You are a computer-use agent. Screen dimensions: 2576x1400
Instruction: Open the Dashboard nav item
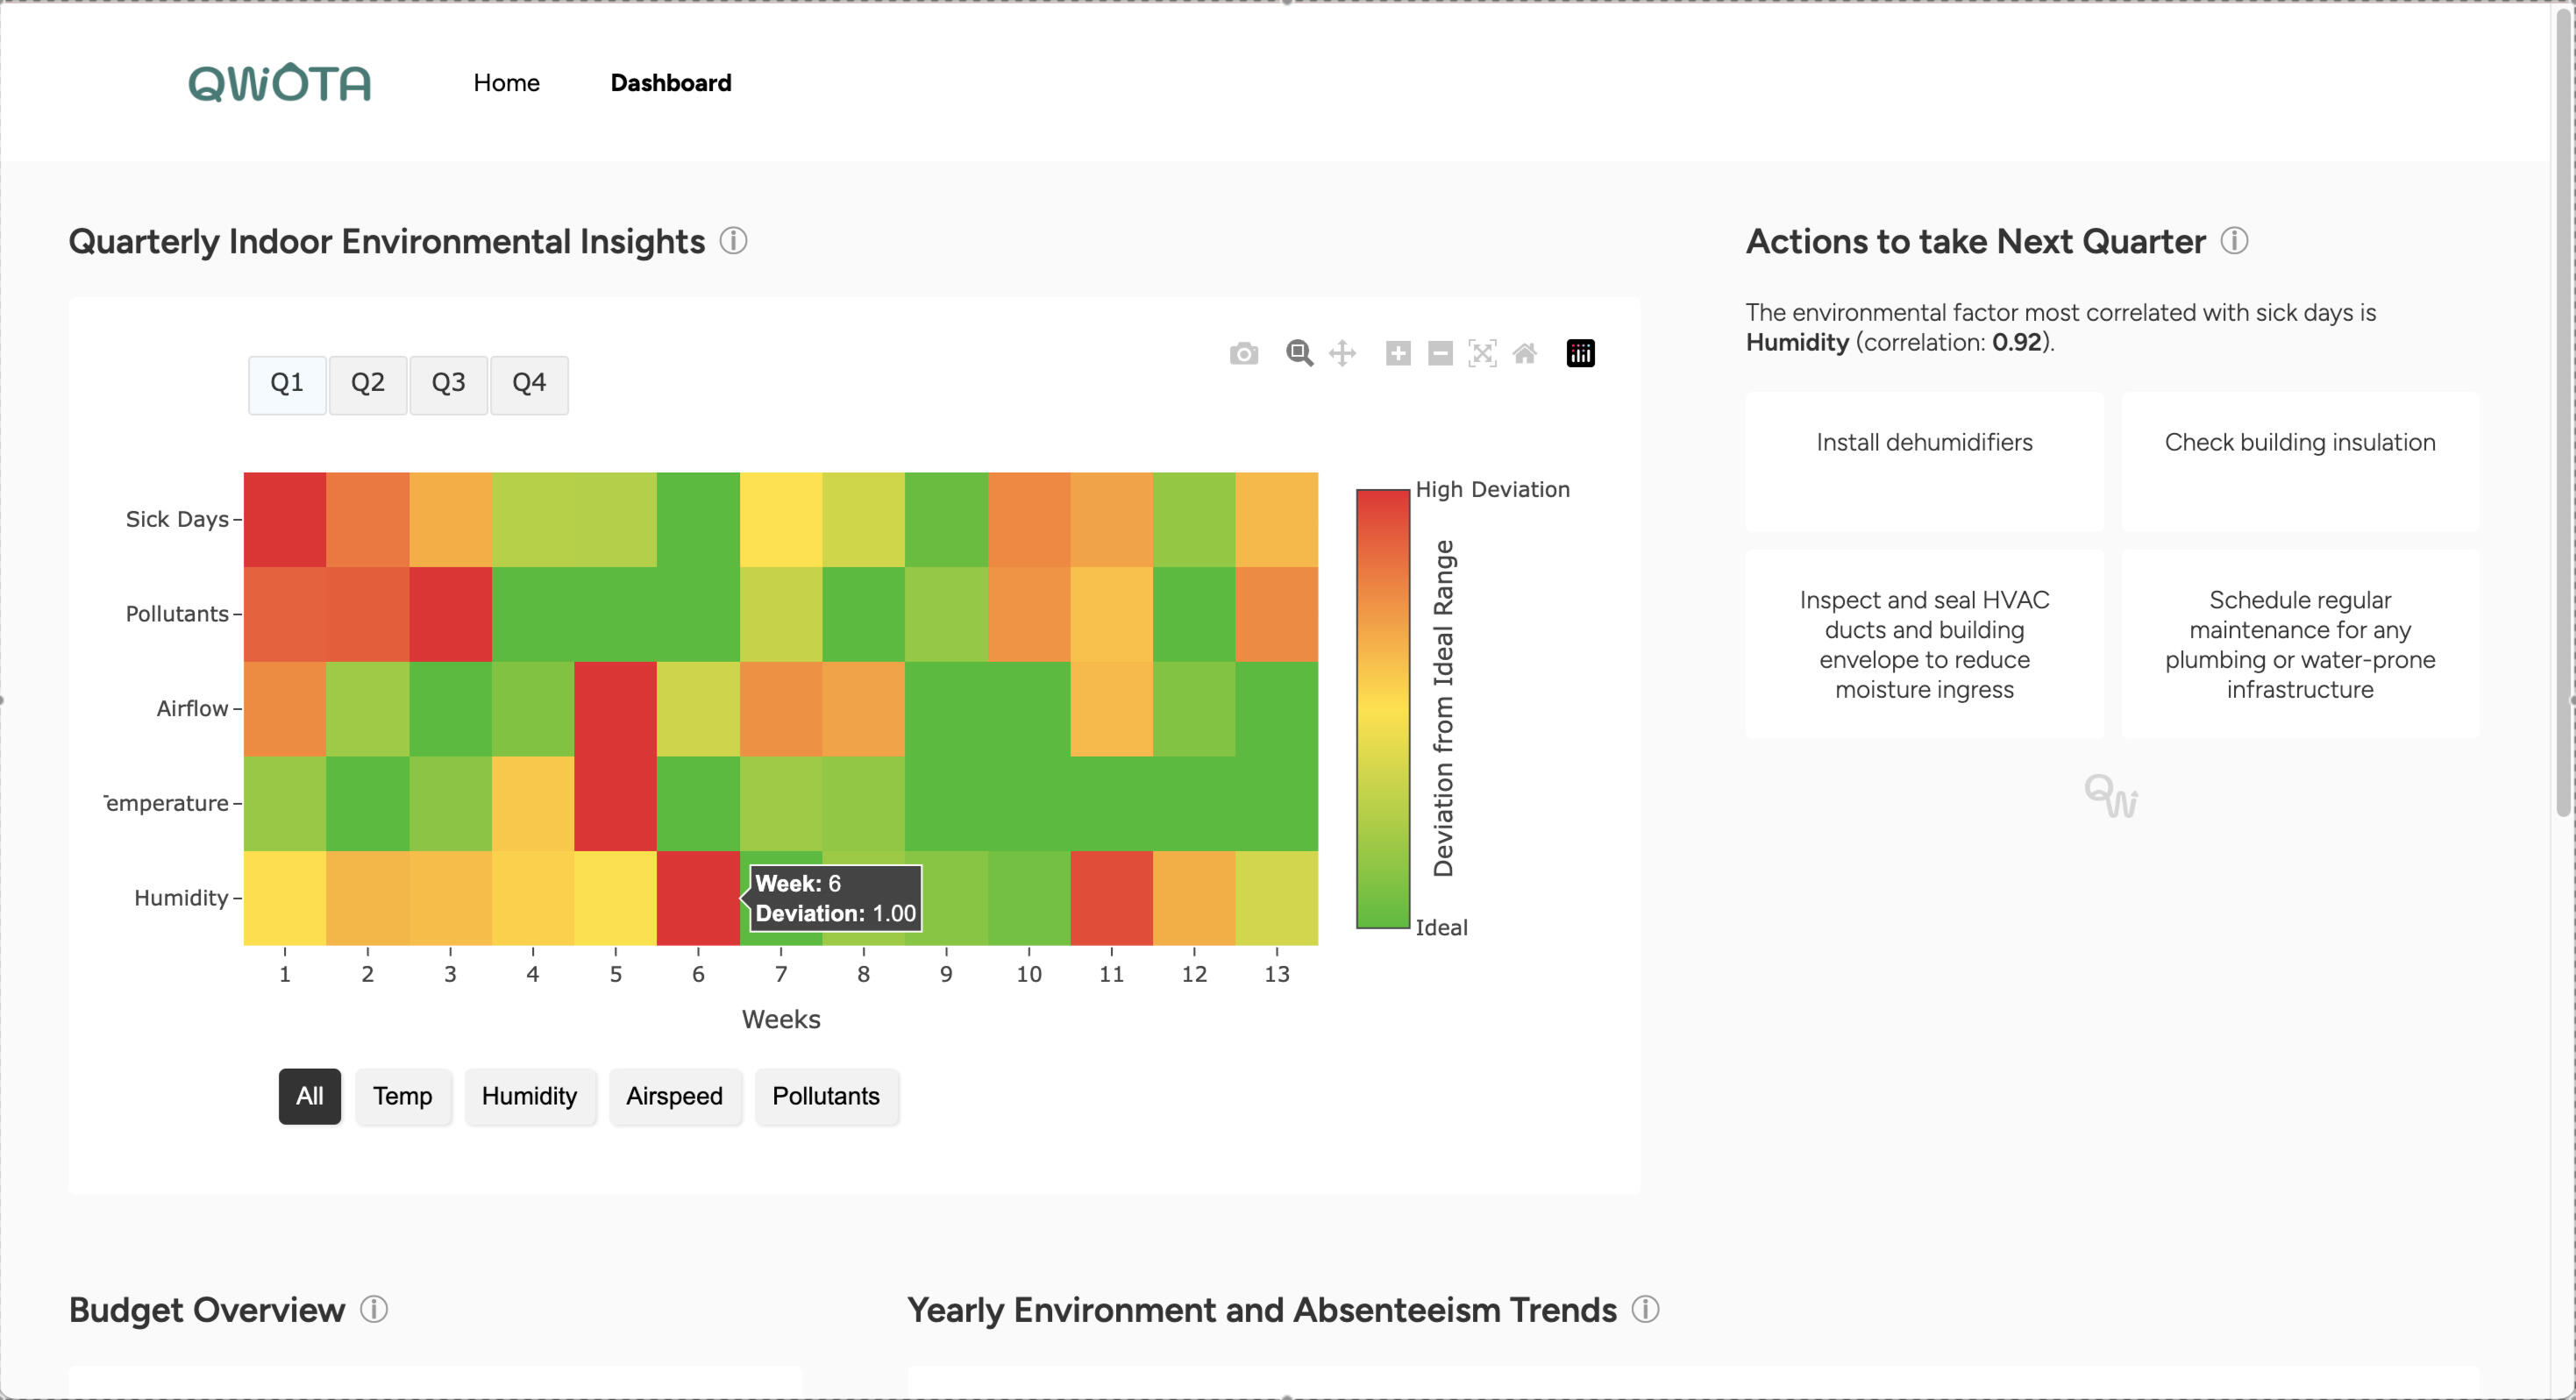click(x=670, y=83)
